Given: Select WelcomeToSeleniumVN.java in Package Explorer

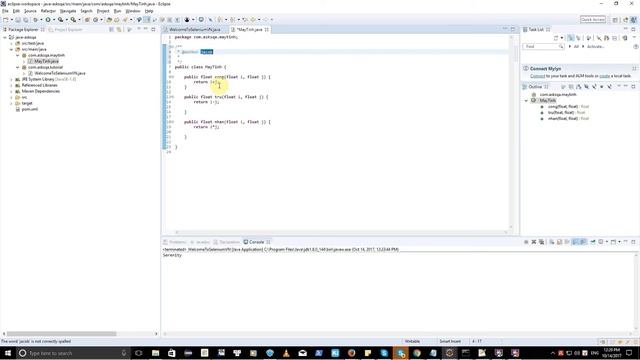Looking at the screenshot, I should pos(60,73).
